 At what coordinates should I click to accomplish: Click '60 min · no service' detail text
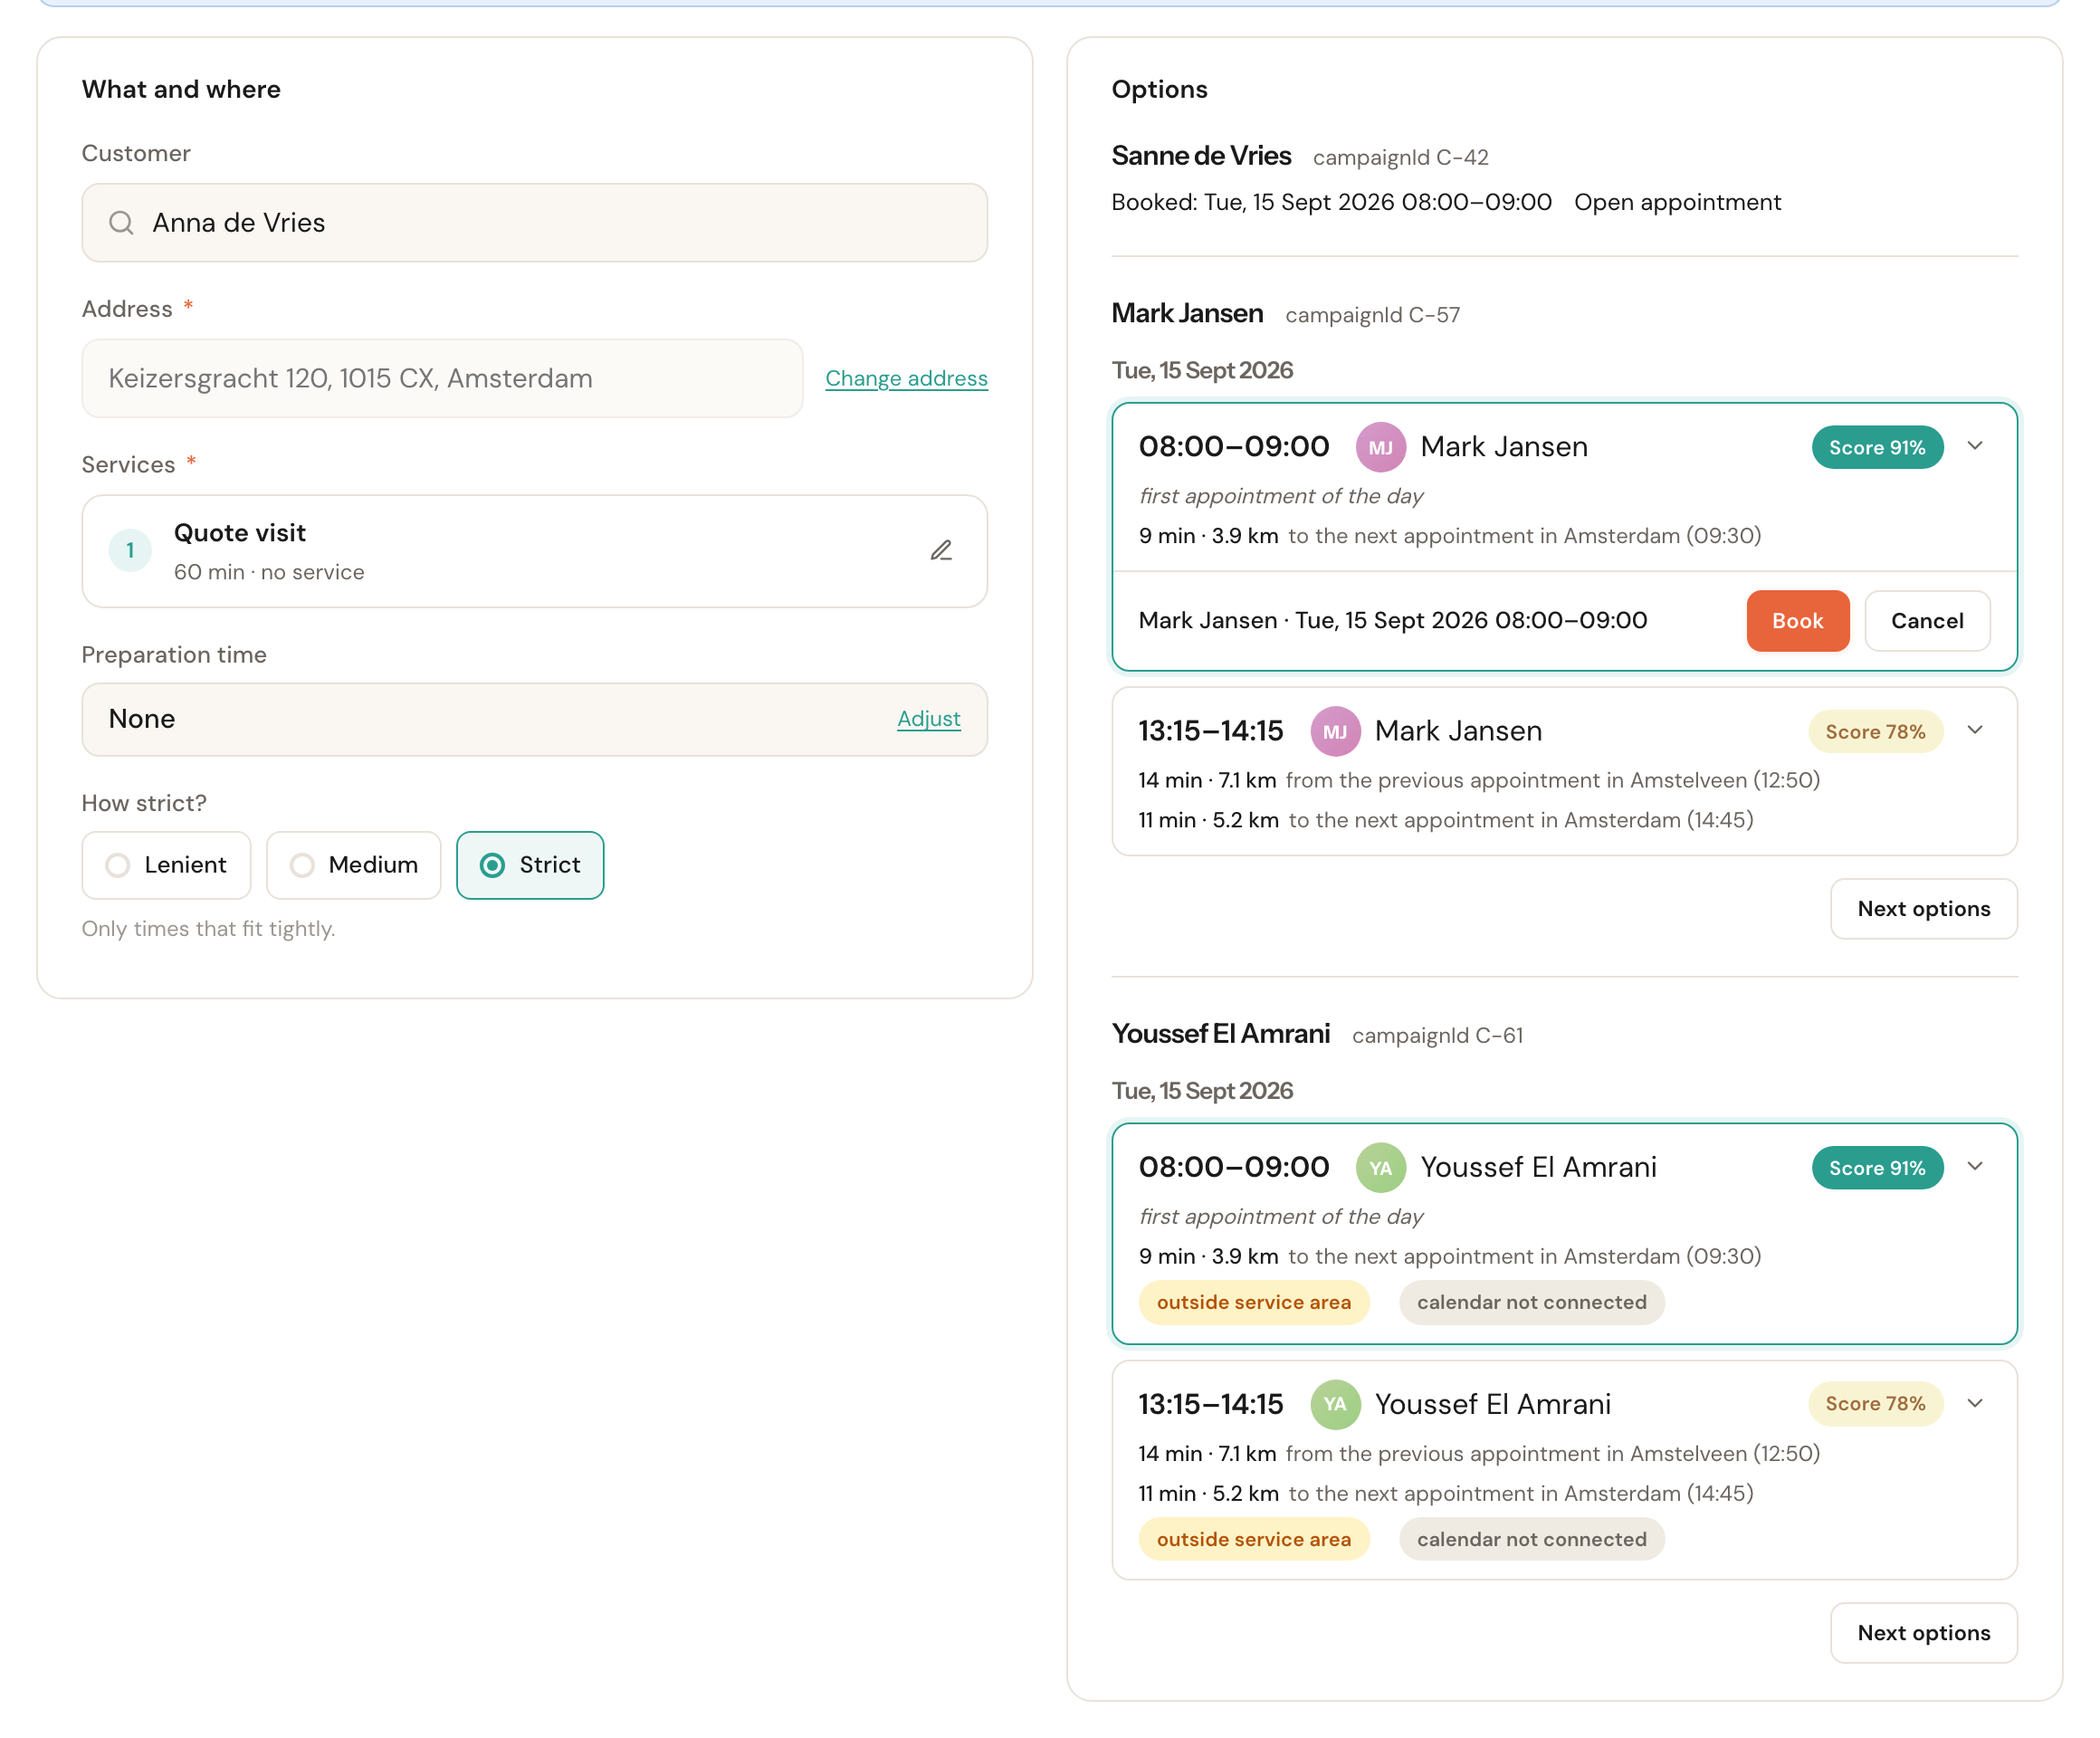click(269, 572)
